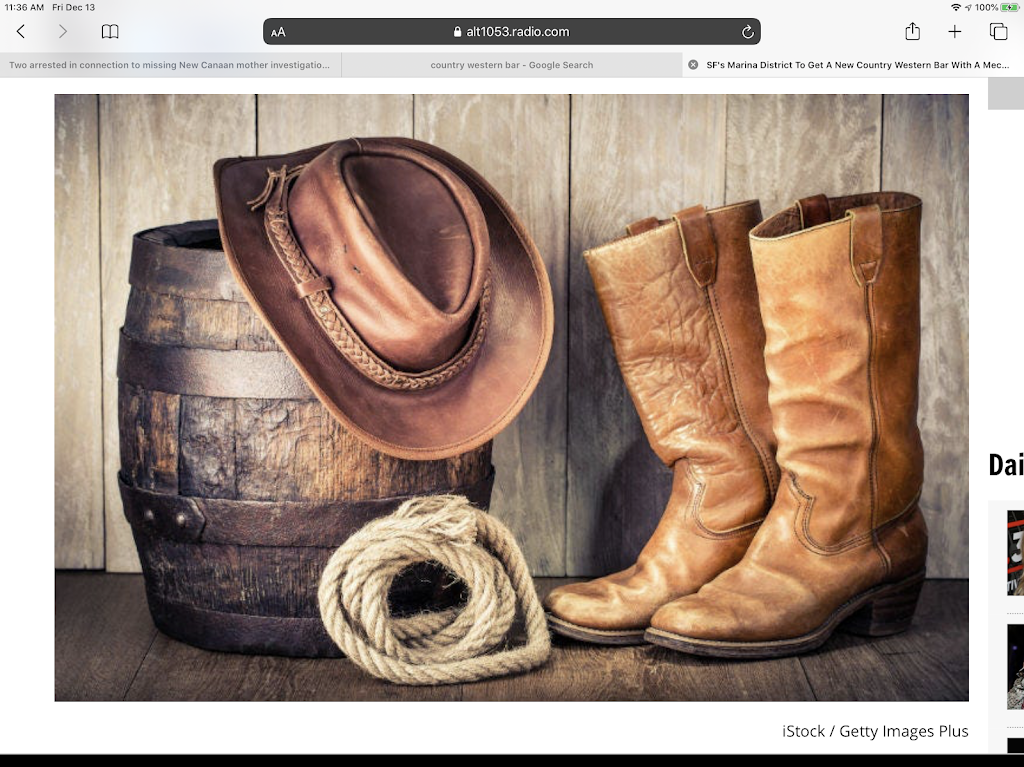The height and width of the screenshot is (767, 1024).
Task: Go back to the previous page
Action: [x=20, y=32]
